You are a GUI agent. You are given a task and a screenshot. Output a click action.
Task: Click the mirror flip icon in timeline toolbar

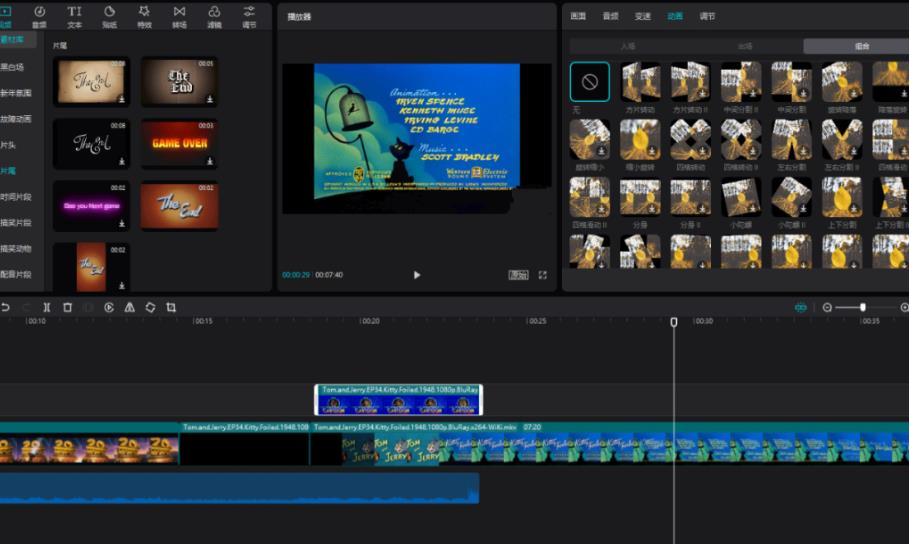(129, 307)
